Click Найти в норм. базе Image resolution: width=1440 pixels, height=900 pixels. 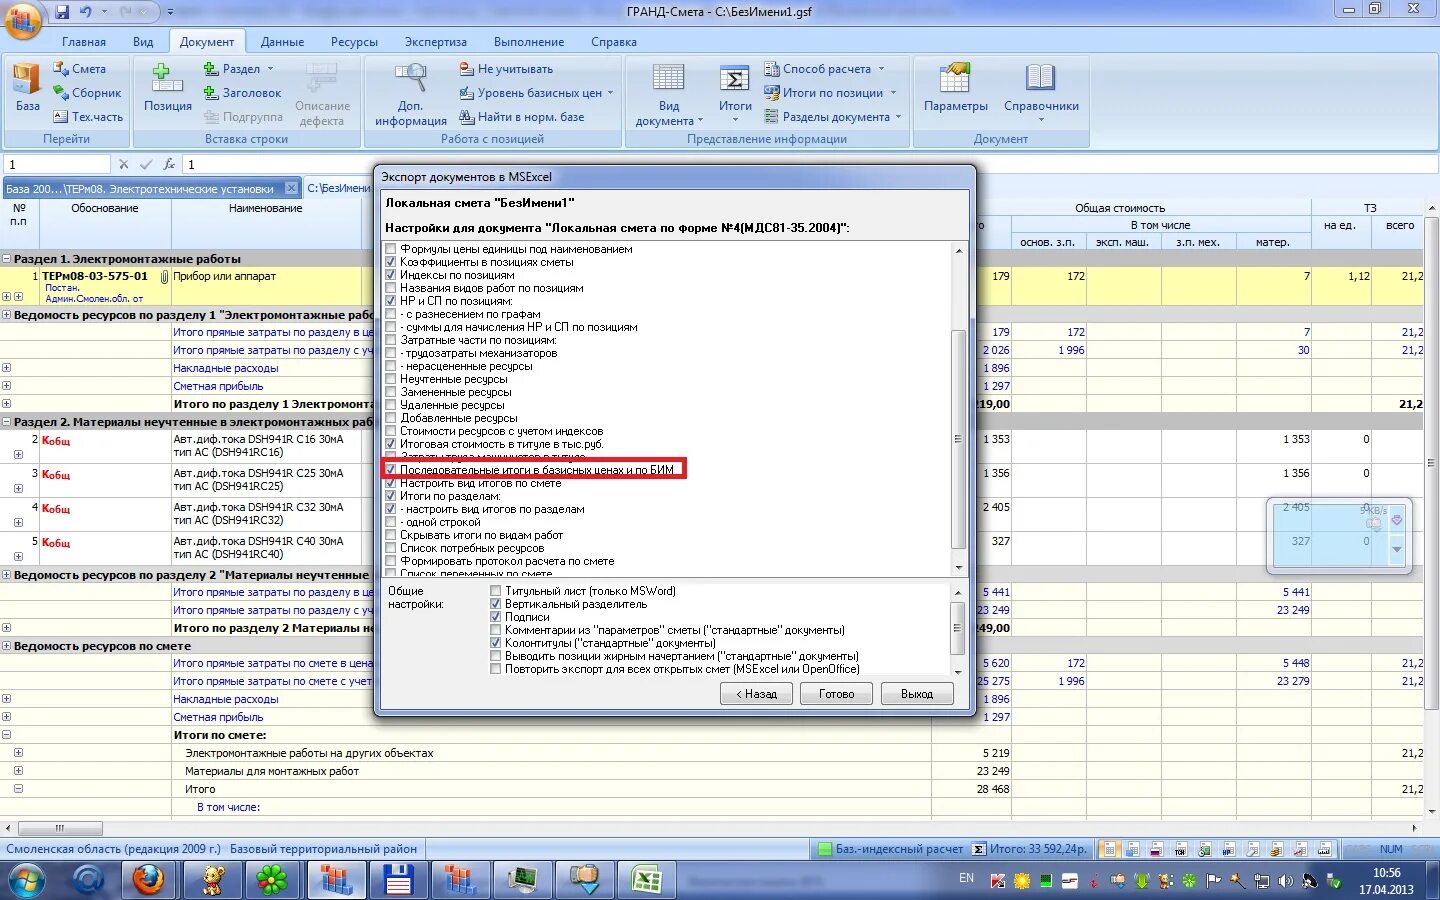[x=521, y=117]
